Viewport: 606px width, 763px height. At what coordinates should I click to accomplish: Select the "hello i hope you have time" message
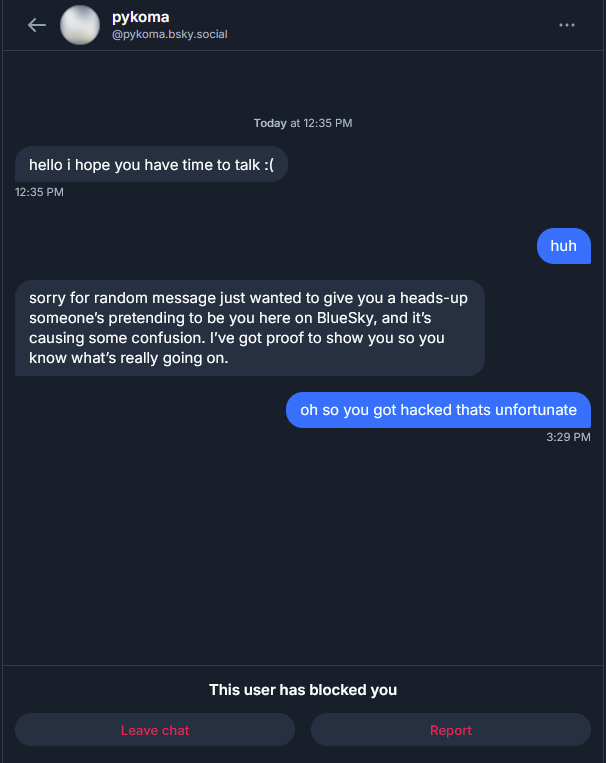click(x=151, y=164)
